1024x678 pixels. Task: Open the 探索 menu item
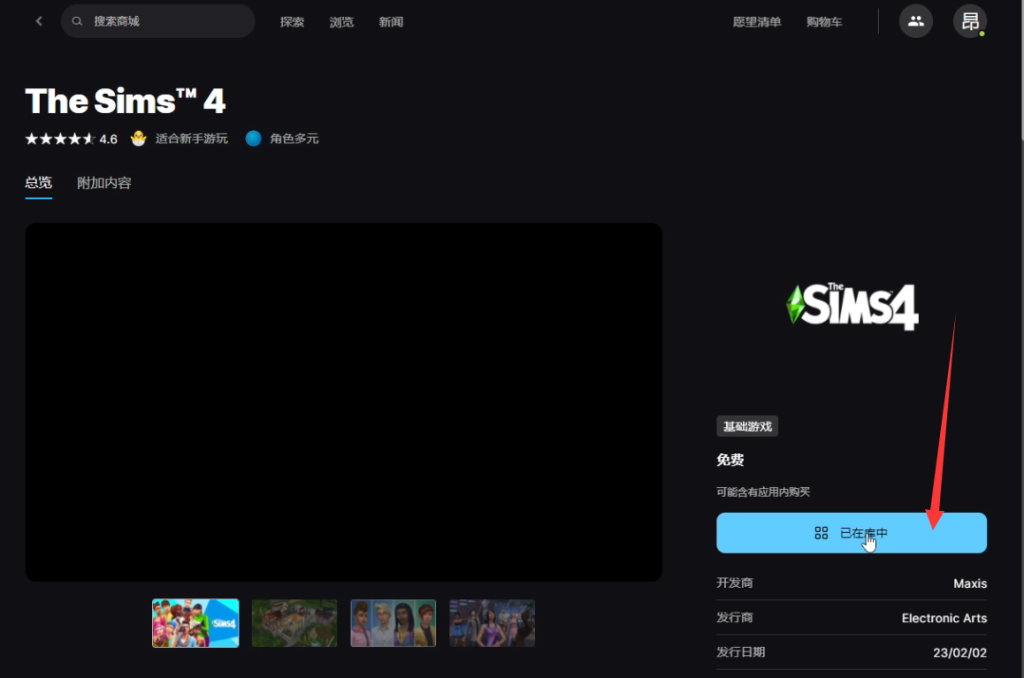[x=292, y=22]
